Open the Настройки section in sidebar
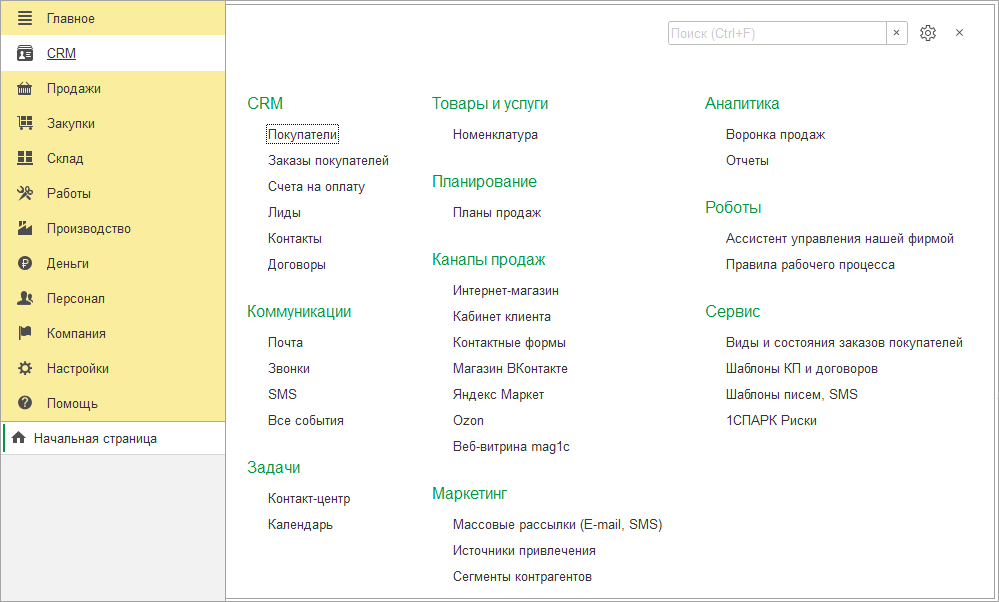This screenshot has height=602, width=999. click(77, 369)
